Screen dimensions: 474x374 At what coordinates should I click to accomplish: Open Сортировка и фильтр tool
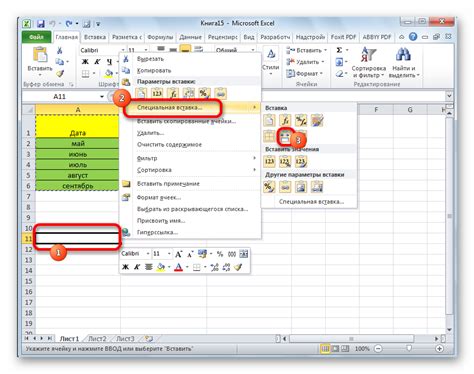[369, 62]
